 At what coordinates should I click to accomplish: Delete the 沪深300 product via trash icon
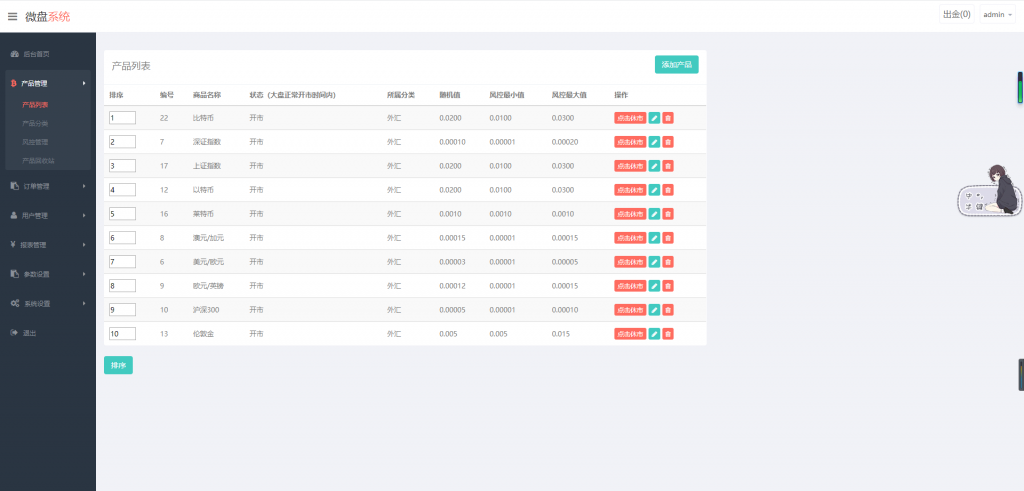pos(668,309)
